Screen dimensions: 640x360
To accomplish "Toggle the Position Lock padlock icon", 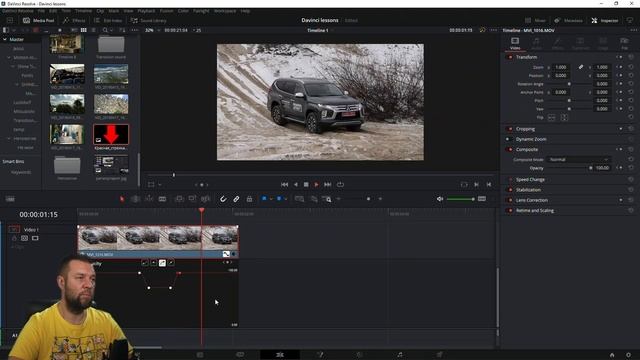I will 249,199.
